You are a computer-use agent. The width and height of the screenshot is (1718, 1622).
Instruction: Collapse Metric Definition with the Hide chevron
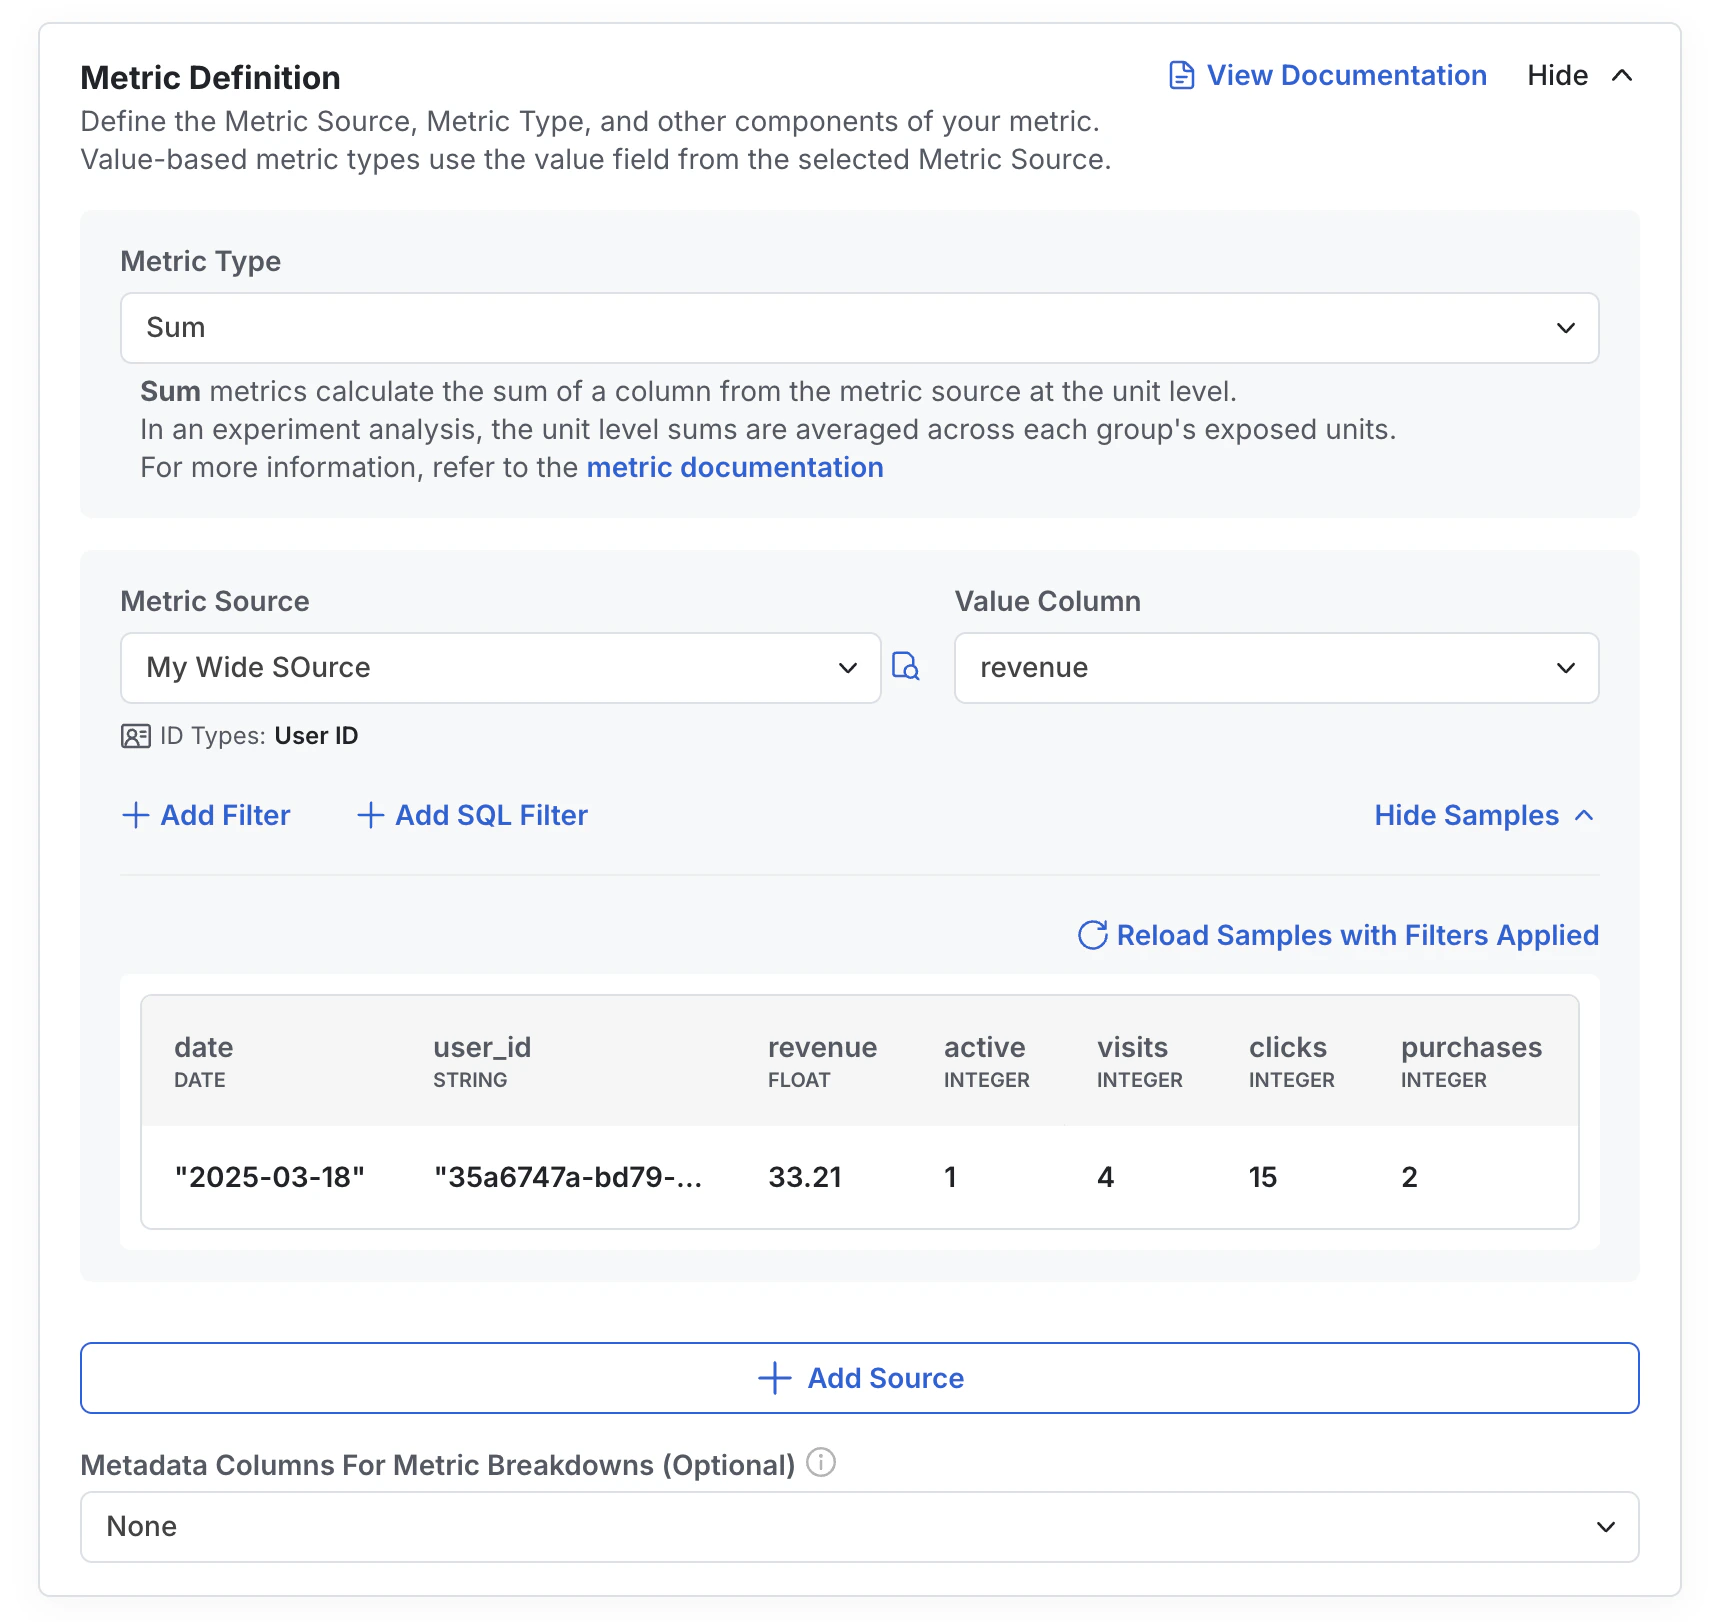tap(1622, 75)
